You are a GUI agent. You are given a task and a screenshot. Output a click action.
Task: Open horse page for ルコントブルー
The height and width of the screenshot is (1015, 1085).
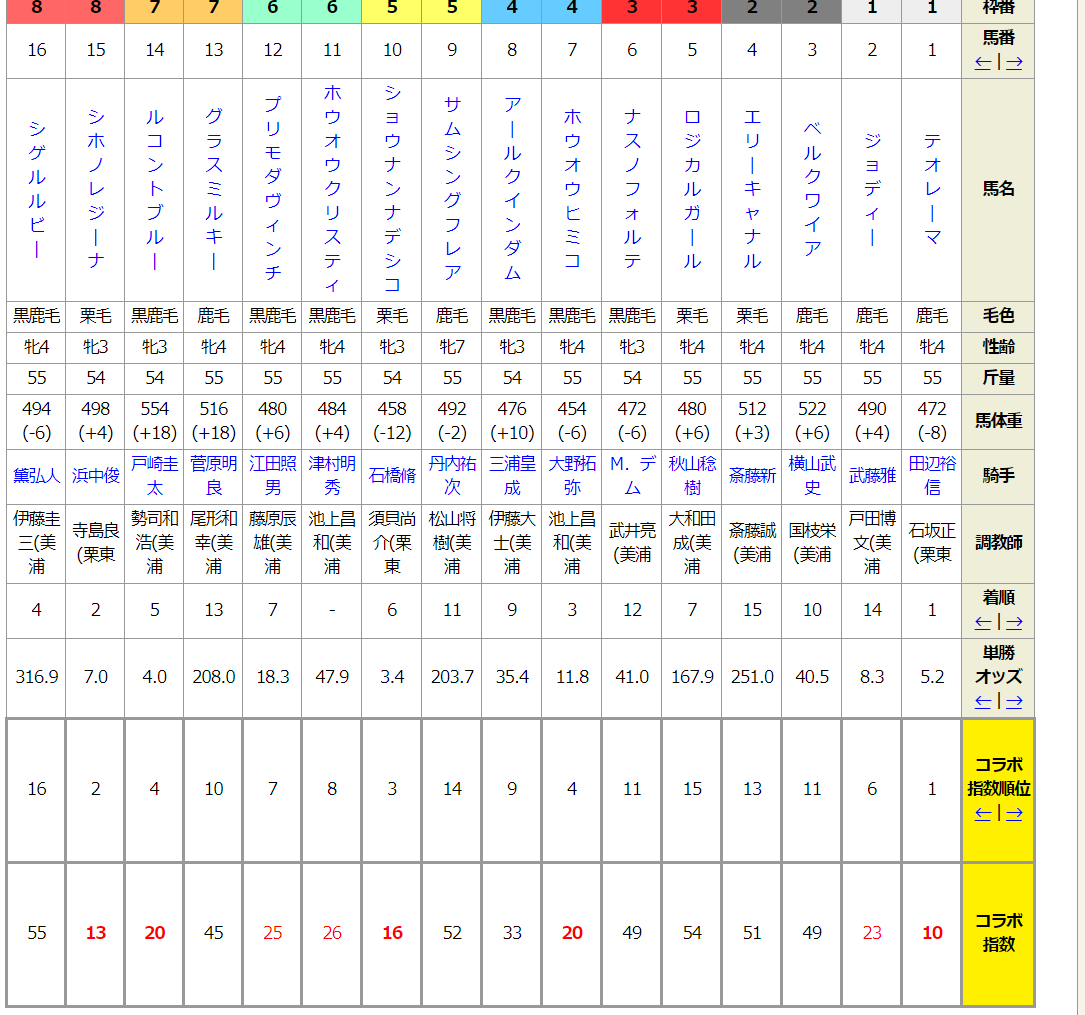pos(154,189)
